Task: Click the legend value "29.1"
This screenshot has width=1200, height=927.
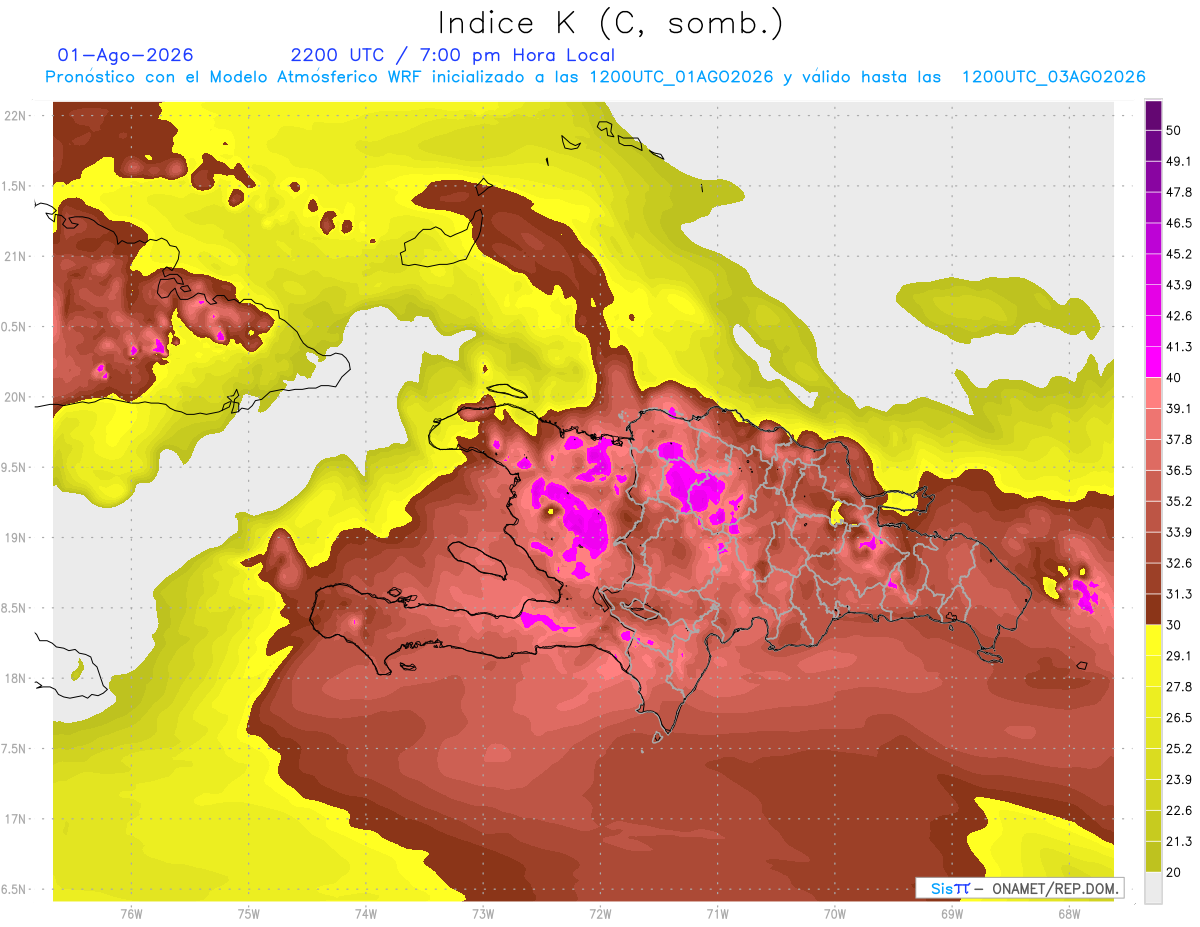Action: click(1179, 656)
